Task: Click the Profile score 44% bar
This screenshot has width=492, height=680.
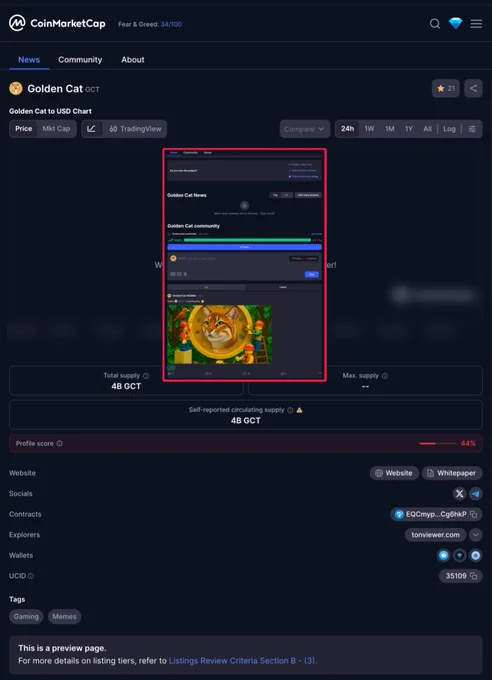Action: [437, 443]
